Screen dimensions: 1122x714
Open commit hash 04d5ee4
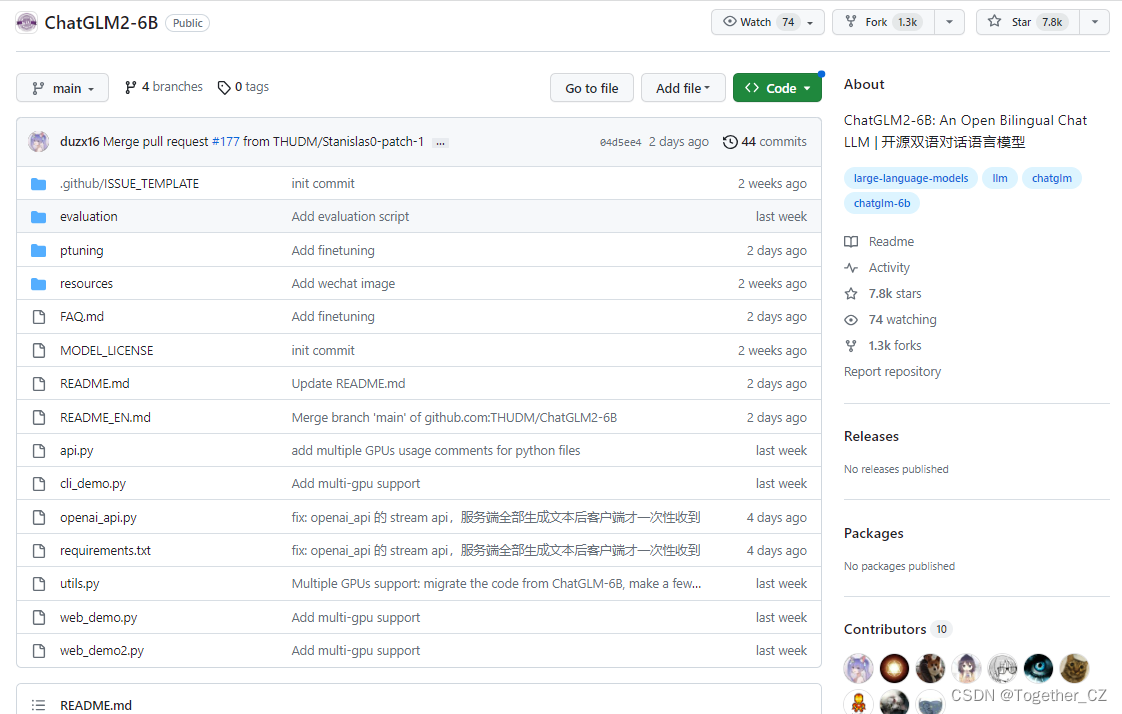[620, 142]
